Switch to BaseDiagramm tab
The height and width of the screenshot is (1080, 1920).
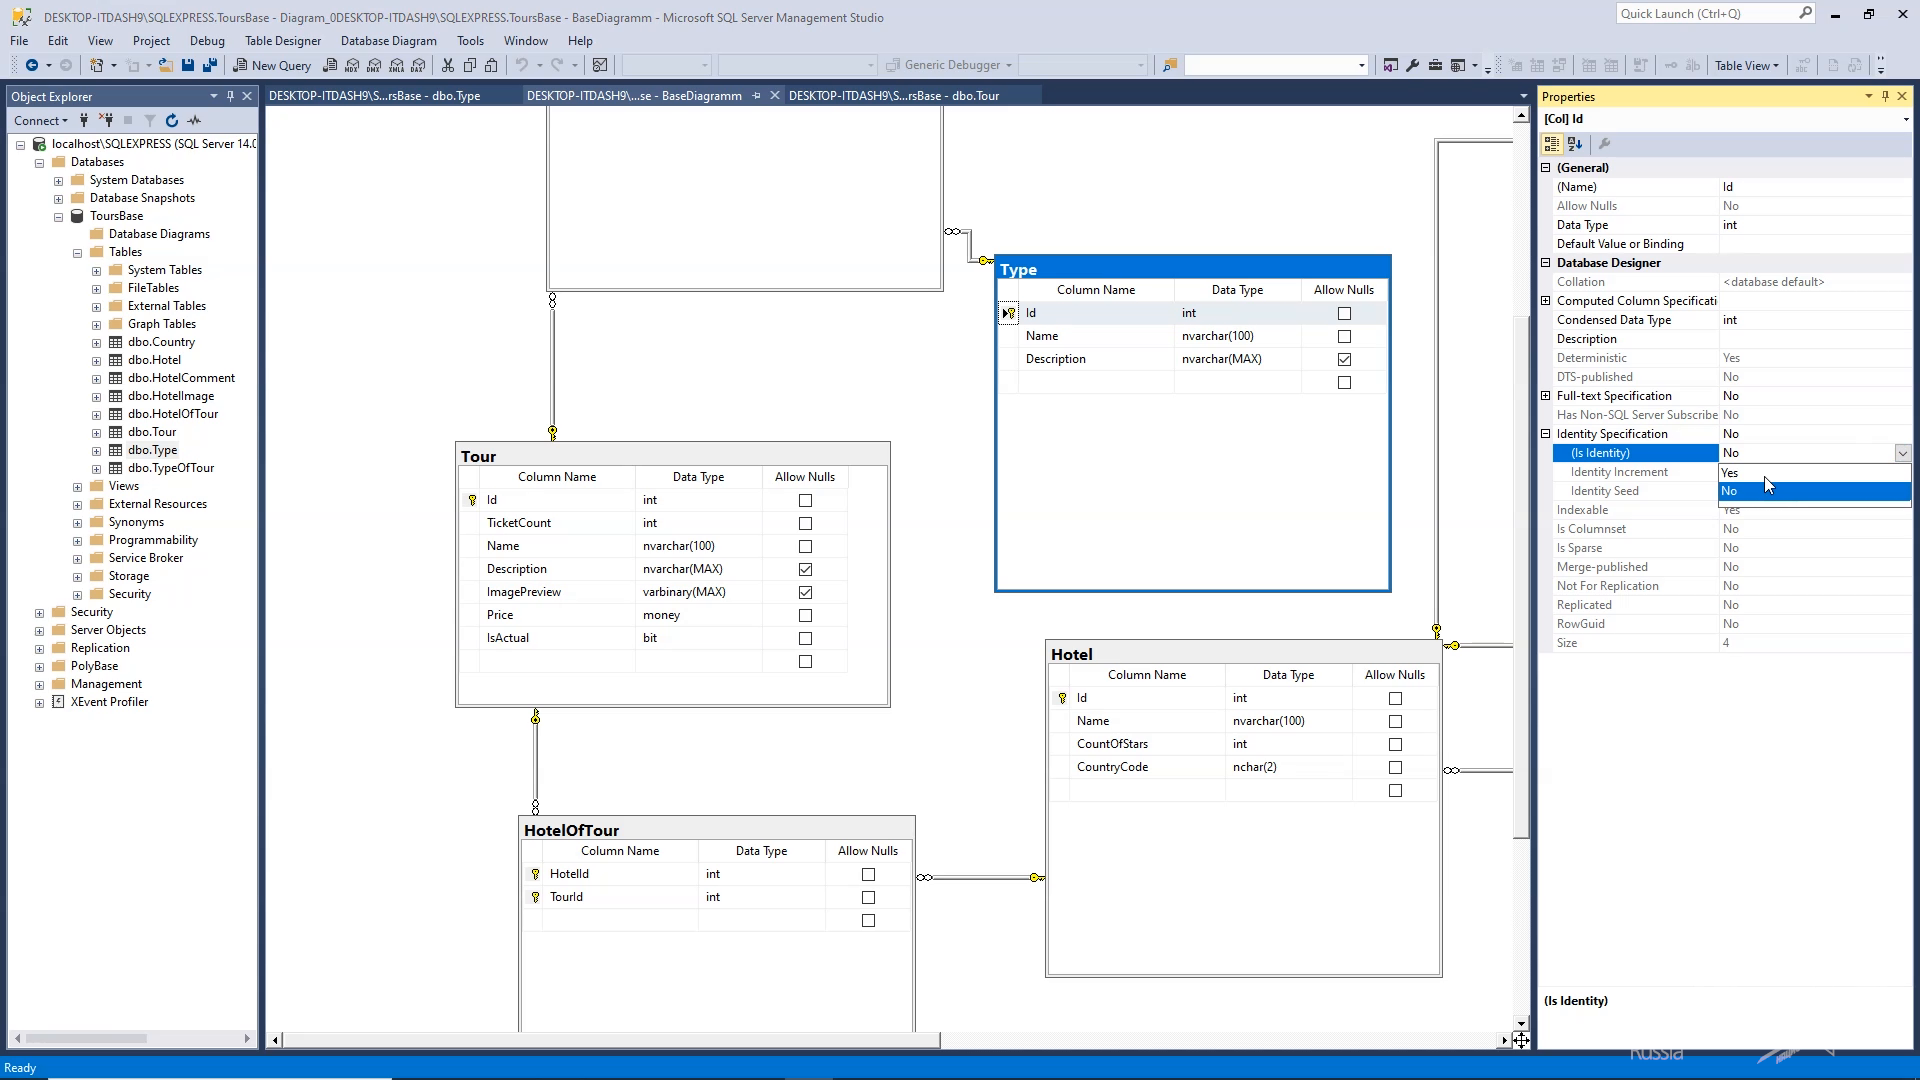636,94
